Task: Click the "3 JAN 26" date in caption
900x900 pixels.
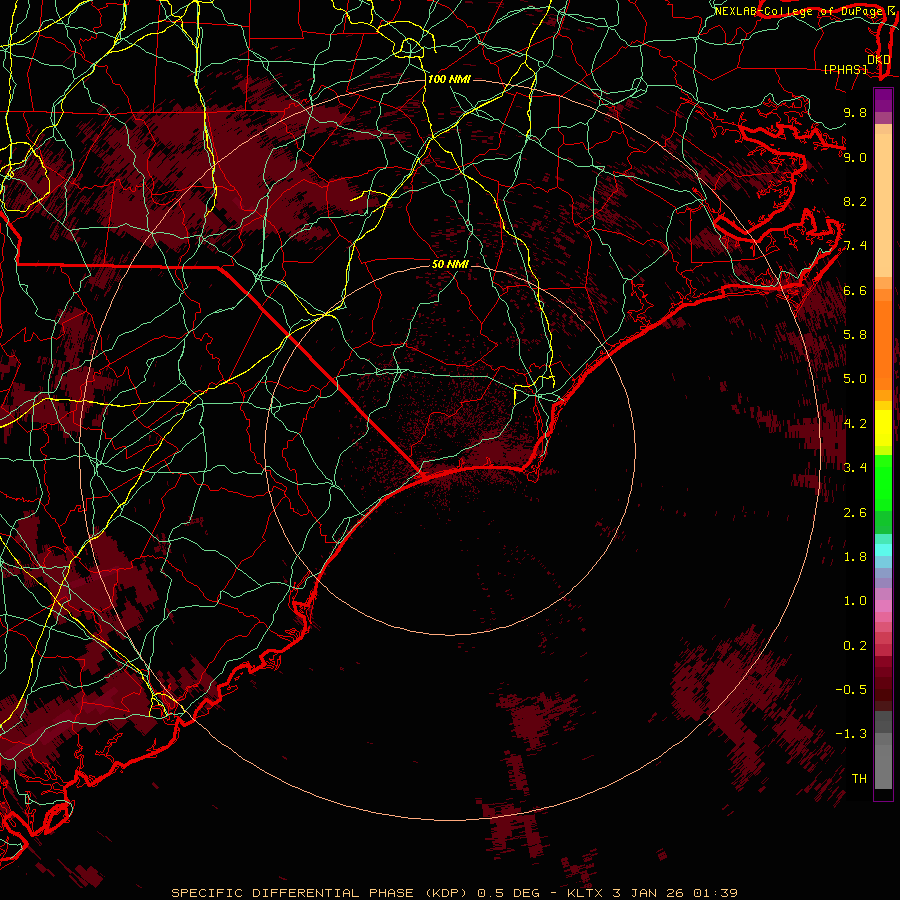Action: pos(646,893)
